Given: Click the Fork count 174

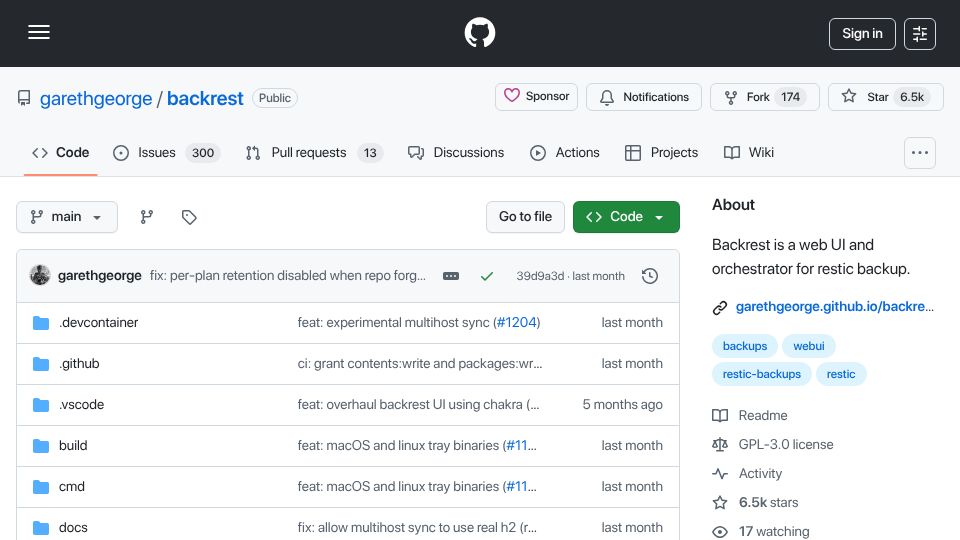Looking at the screenshot, I should tap(790, 97).
